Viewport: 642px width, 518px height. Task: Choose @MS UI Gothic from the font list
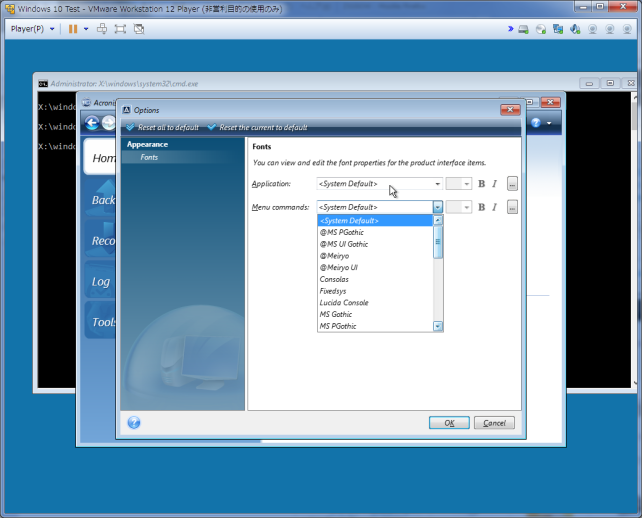(x=375, y=244)
